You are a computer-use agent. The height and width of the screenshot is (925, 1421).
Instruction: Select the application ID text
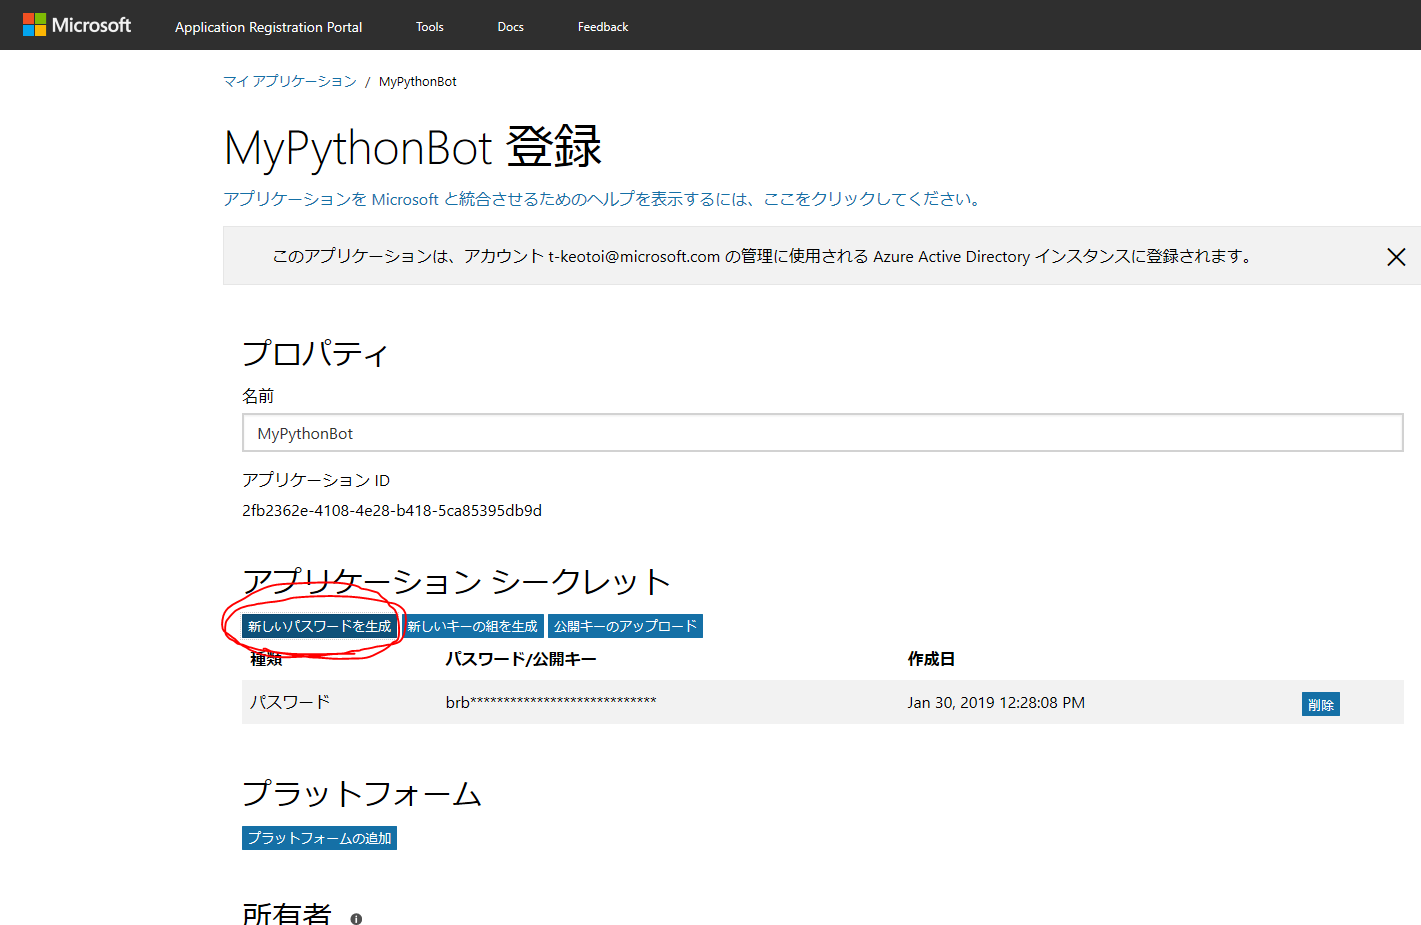click(391, 510)
